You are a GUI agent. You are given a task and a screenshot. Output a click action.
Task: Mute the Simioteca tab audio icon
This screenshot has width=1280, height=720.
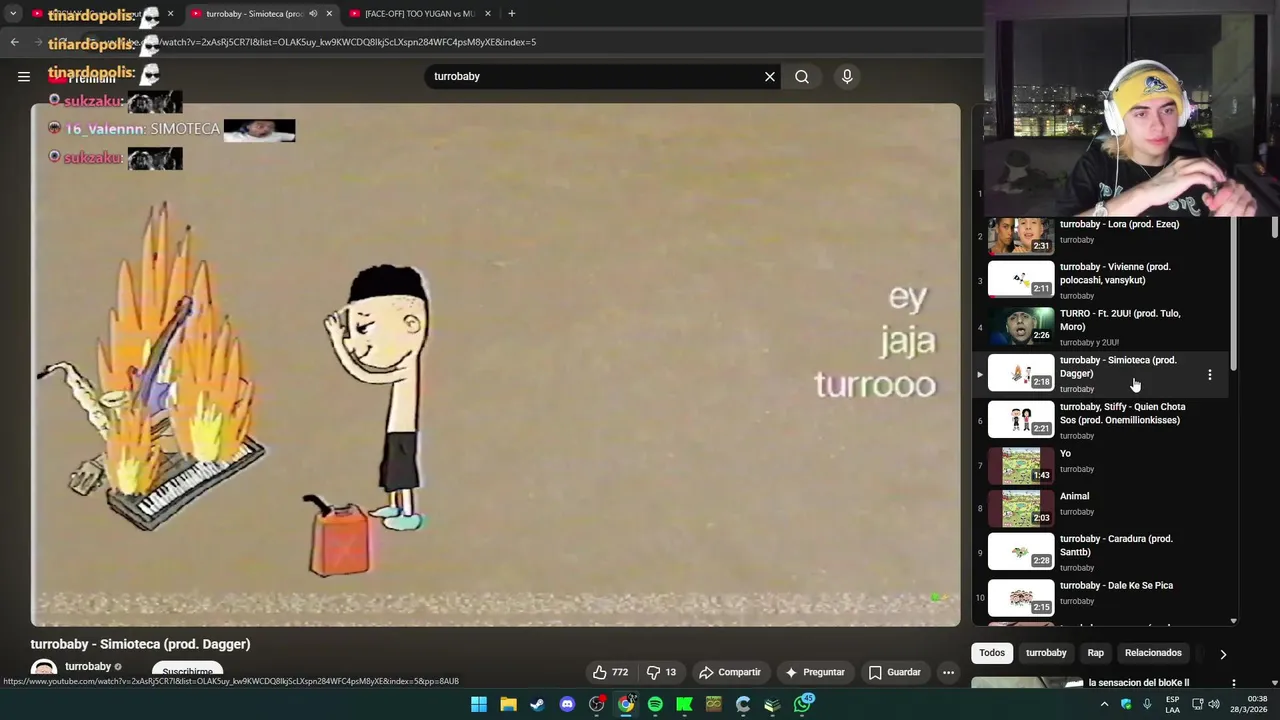tap(313, 14)
